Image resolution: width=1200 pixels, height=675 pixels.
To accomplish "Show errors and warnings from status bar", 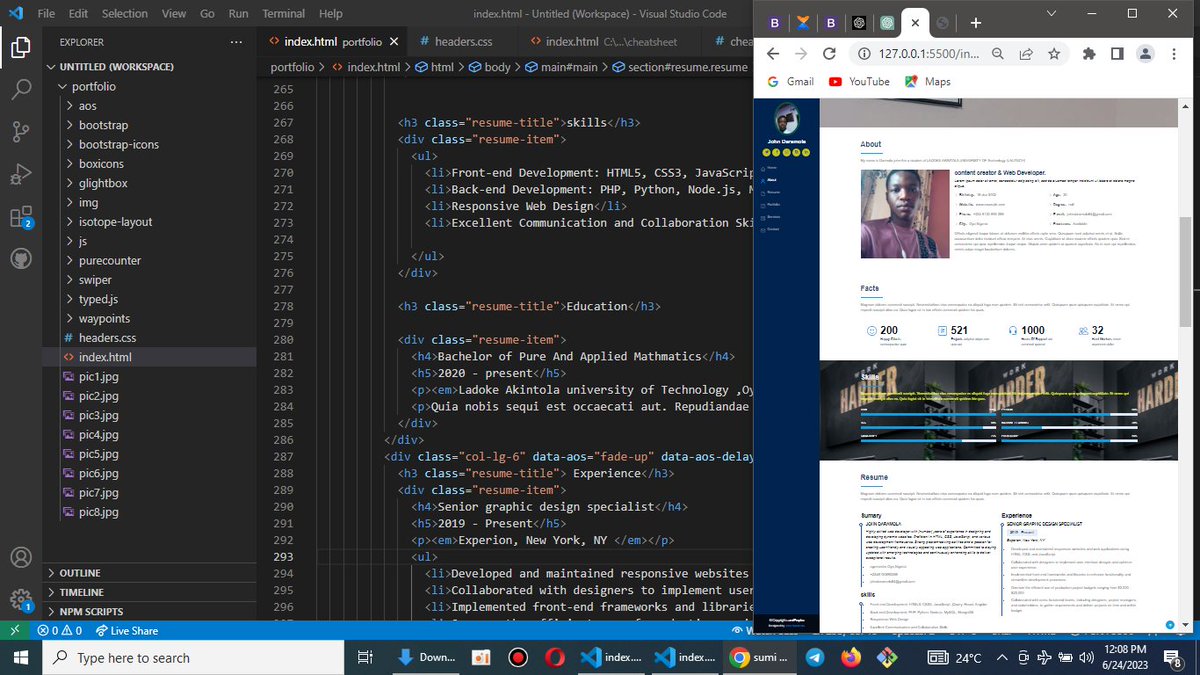I will point(59,631).
